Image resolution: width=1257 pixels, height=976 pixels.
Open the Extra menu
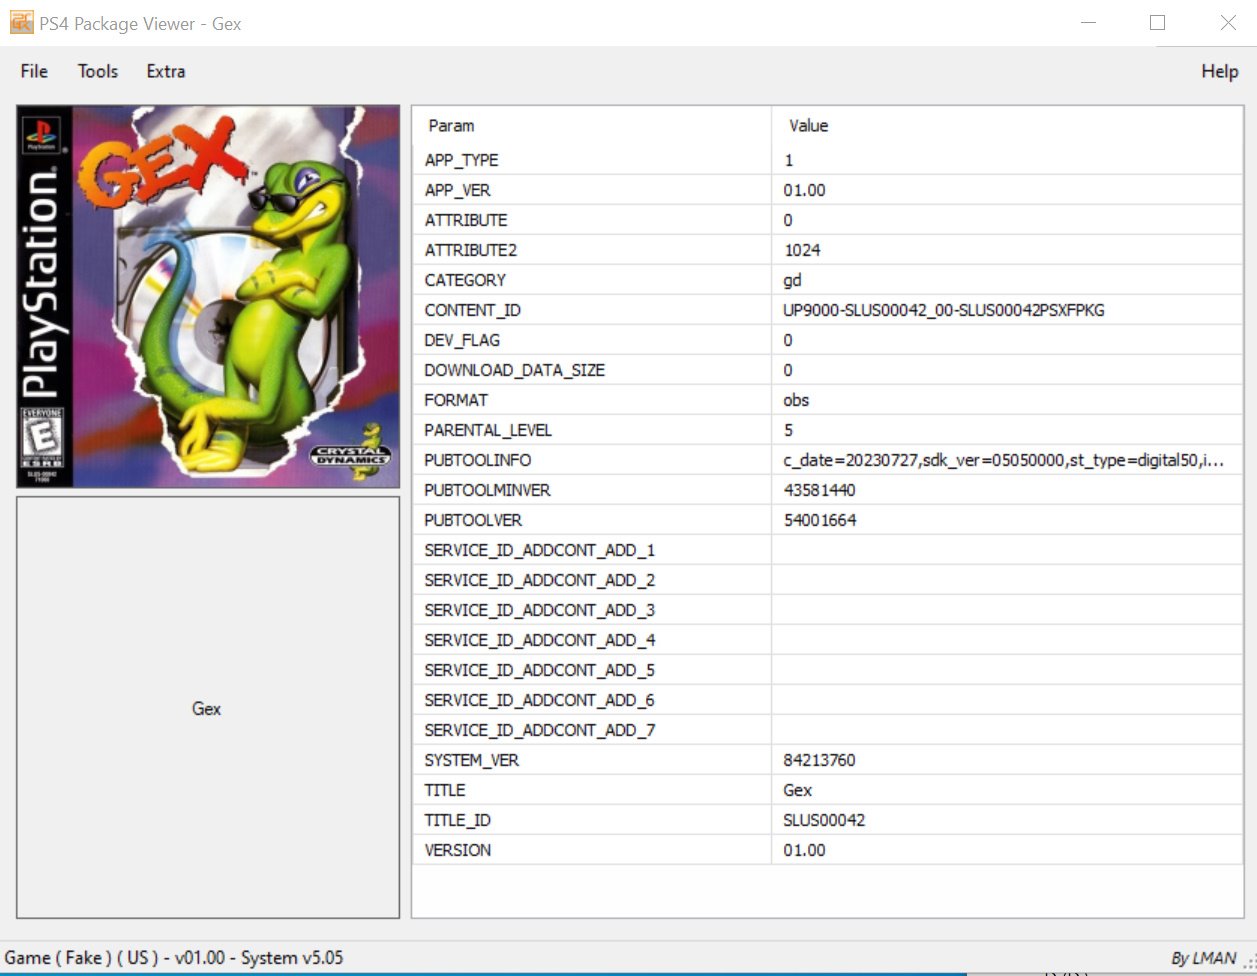[x=166, y=71]
